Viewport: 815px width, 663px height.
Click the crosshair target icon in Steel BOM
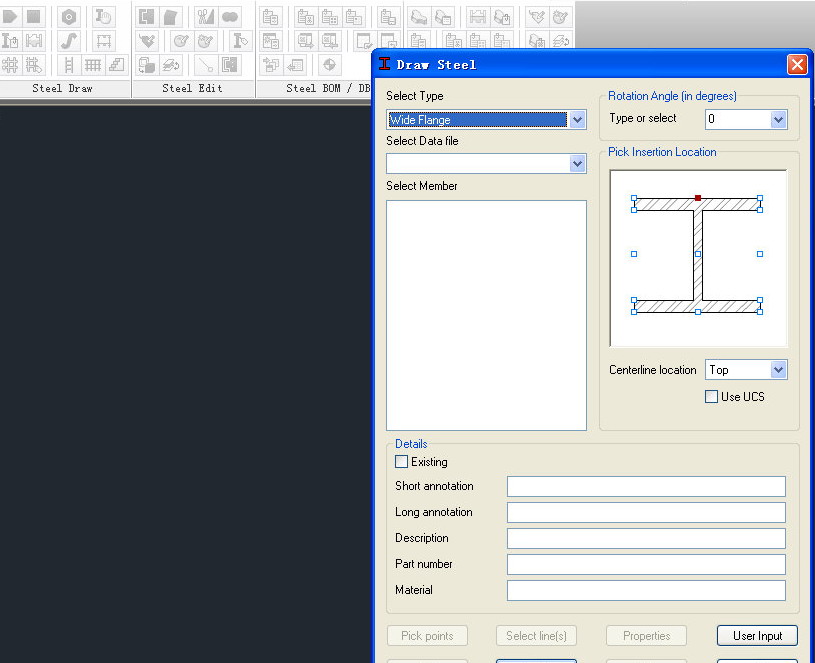click(x=329, y=65)
